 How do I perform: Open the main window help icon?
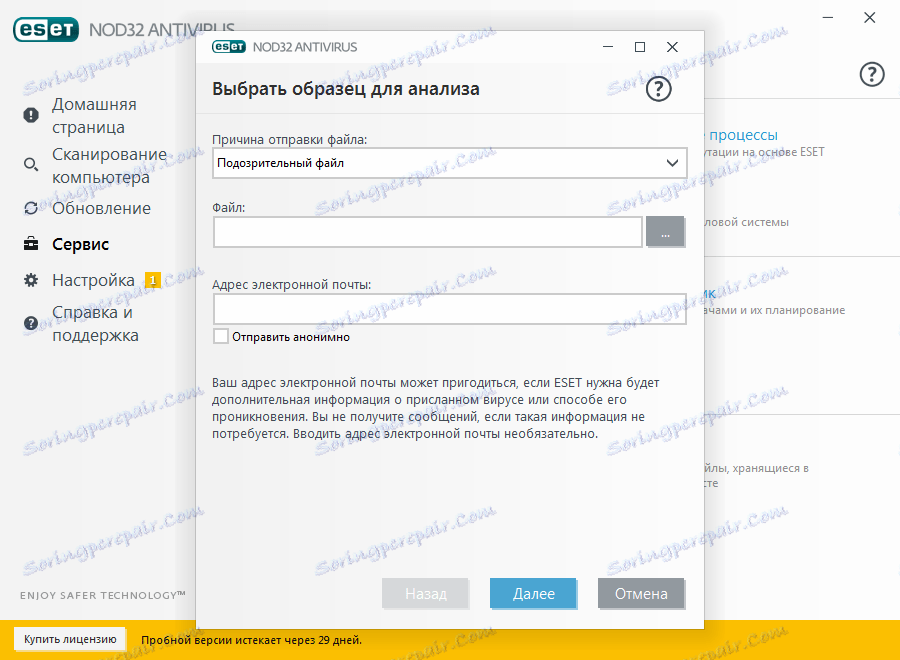point(872,75)
